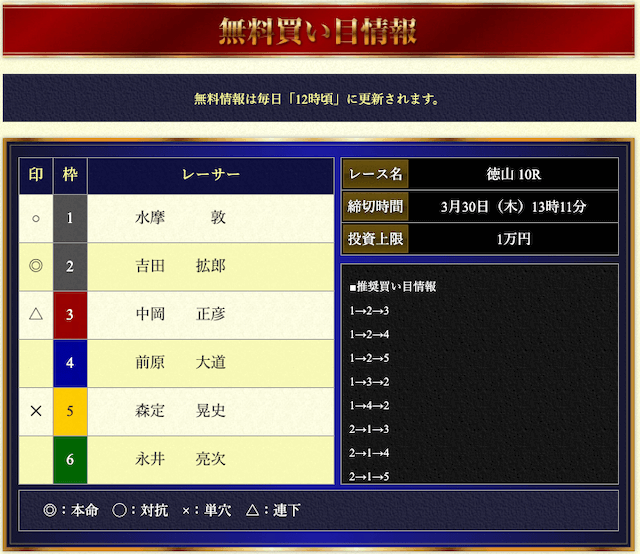This screenshot has height=554, width=640.
Task: Click the 無料買い目情報 title banner
Action: point(318,31)
